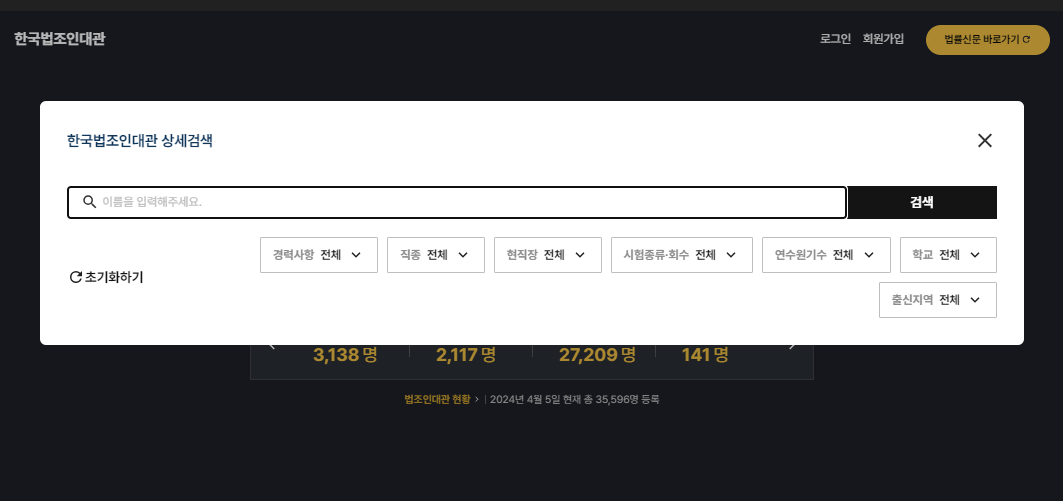Viewport: 1063px width, 501px height.
Task: Click the external link icon on 법률신문 바로가기
Action: click(x=1026, y=40)
